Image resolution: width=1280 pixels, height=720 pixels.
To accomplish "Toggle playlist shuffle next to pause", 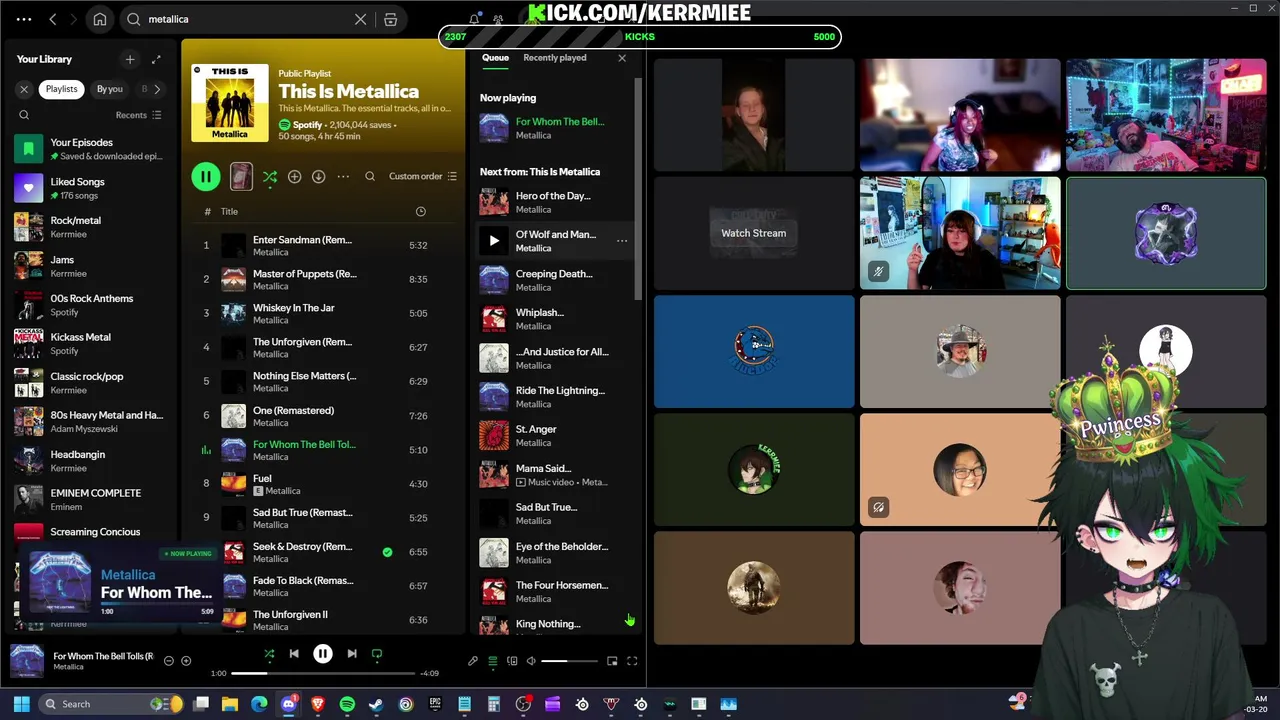I will (x=270, y=177).
